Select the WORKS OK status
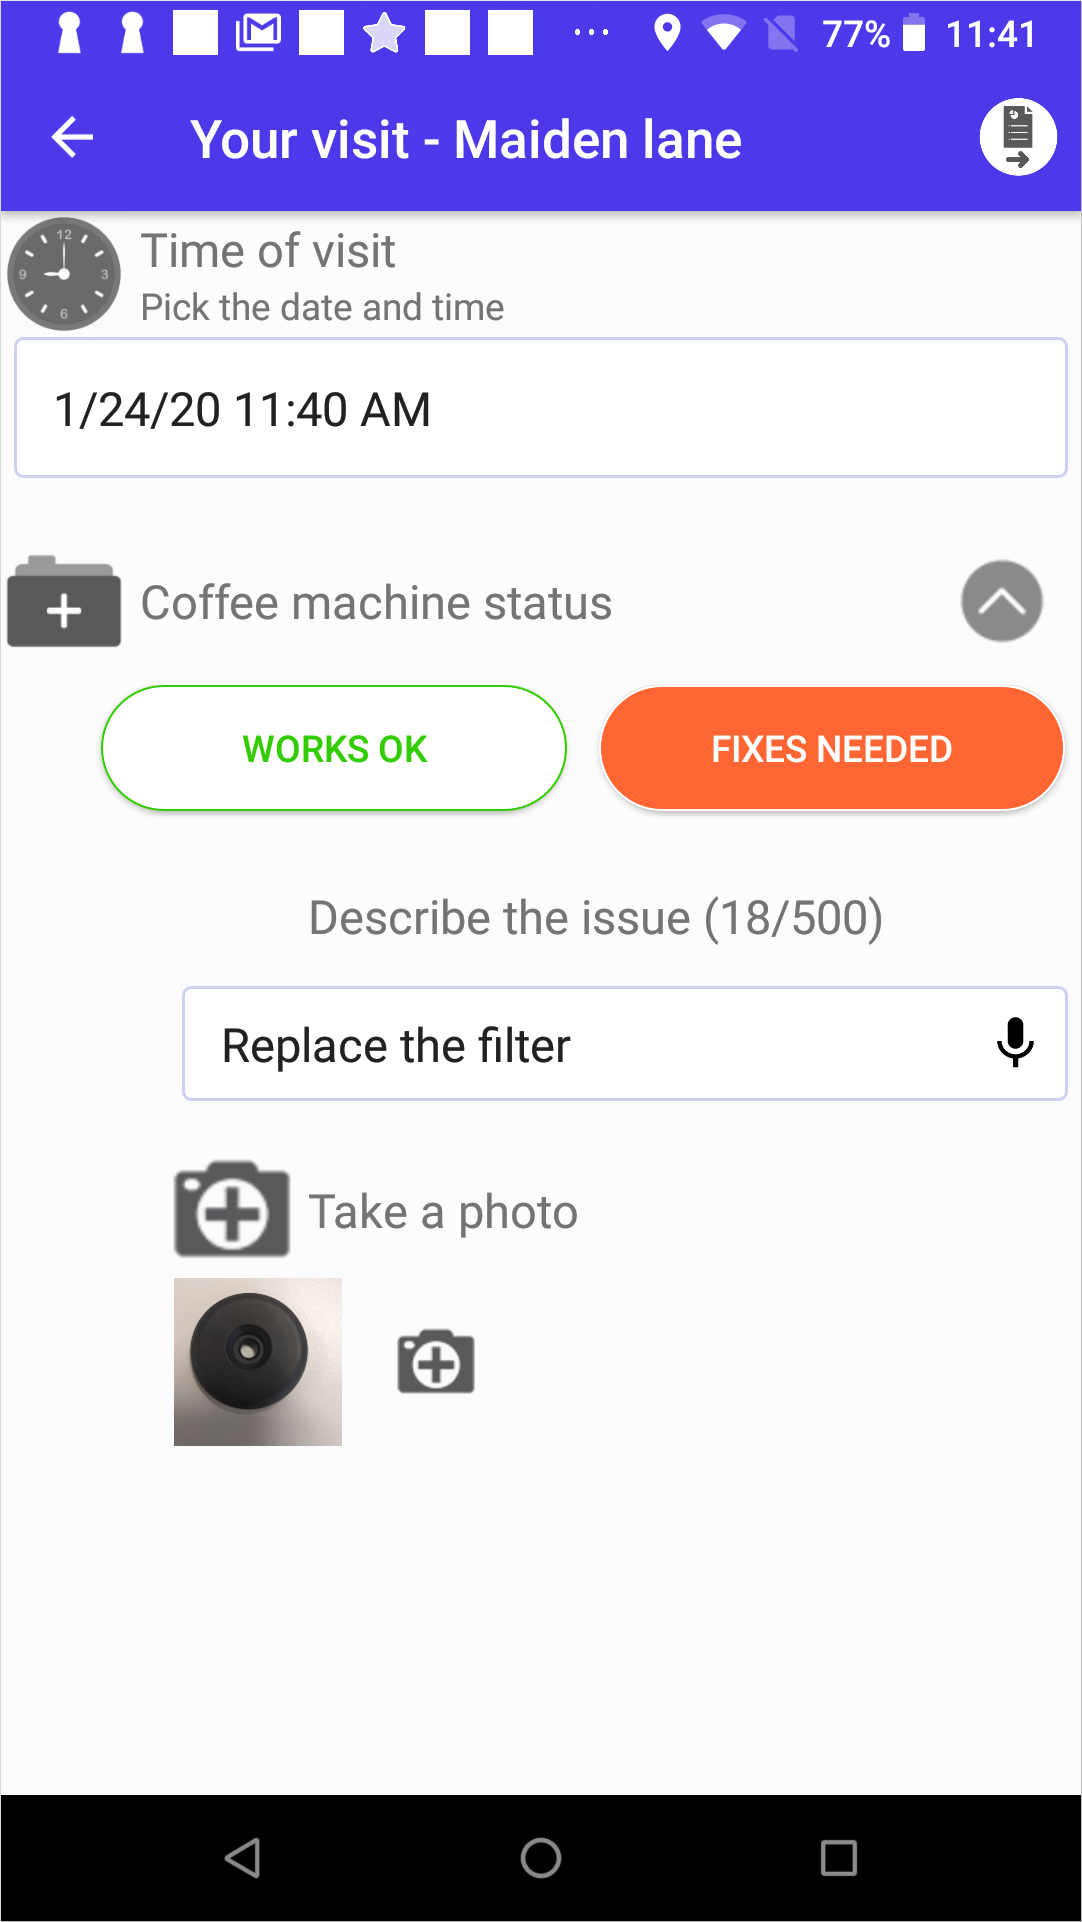This screenshot has width=1082, height=1922. coord(334,748)
